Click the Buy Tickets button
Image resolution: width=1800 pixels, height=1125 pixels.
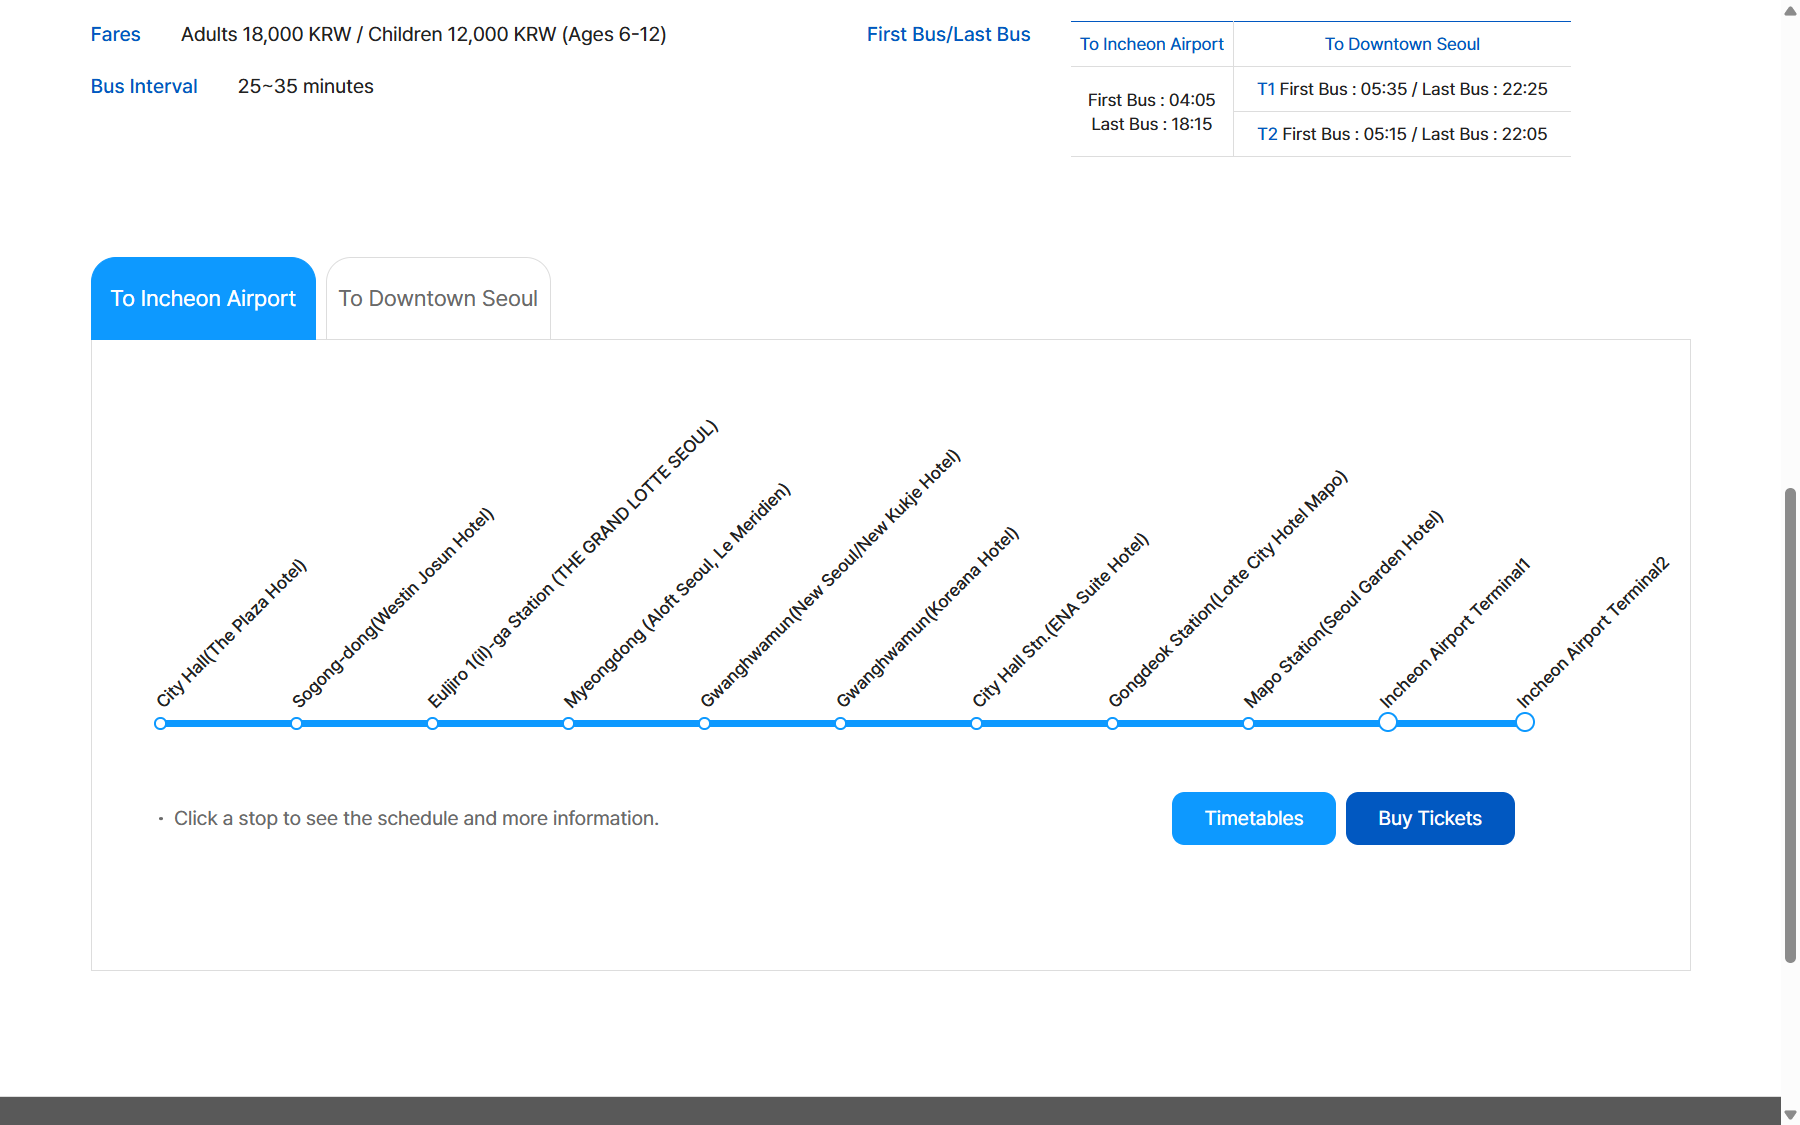point(1430,818)
